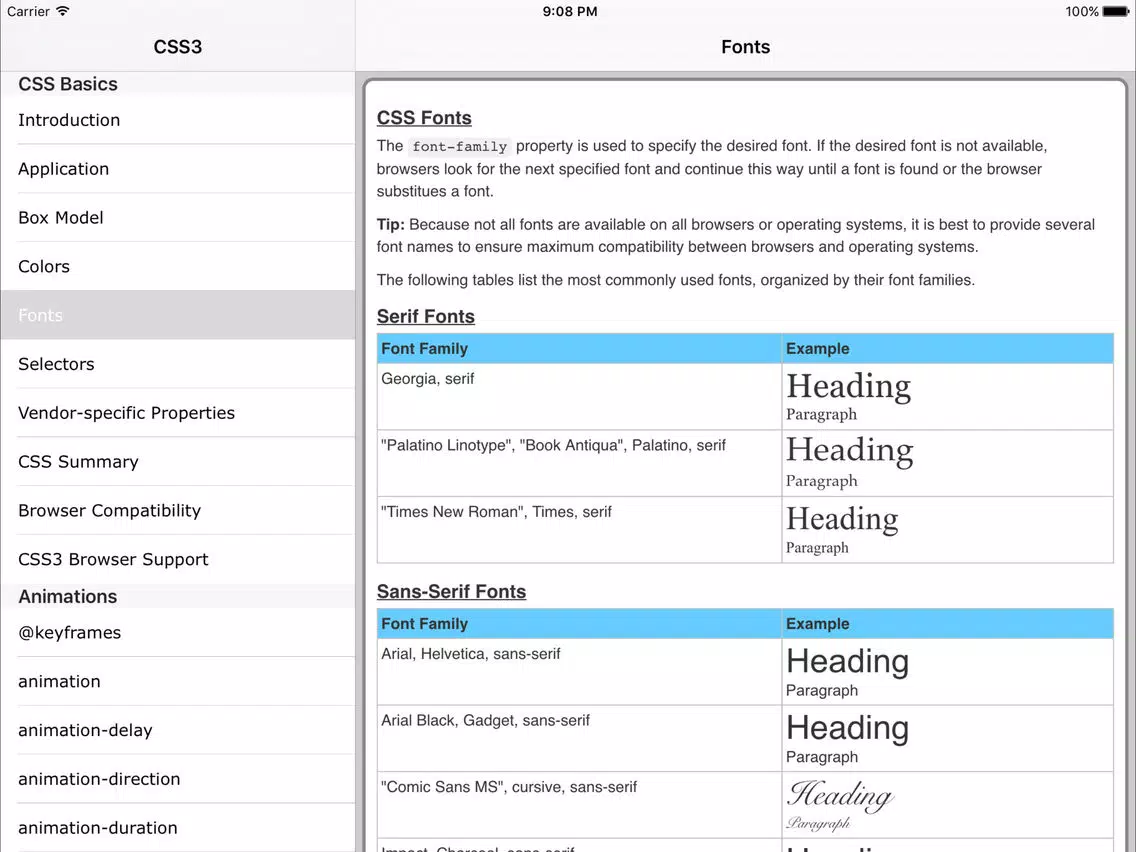The width and height of the screenshot is (1136, 852).
Task: Click the cursive example Paragraph text
Action: (818, 823)
